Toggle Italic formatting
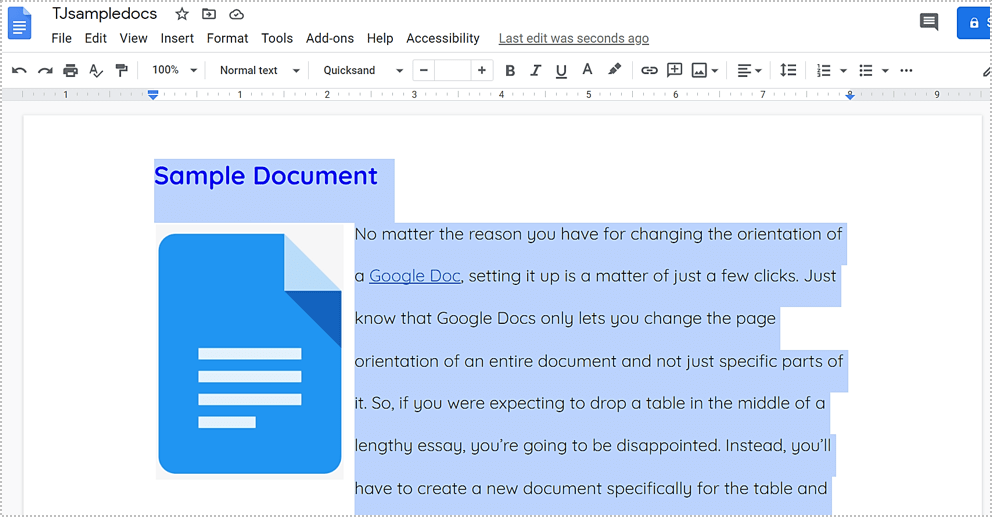992x517 pixels. click(535, 70)
